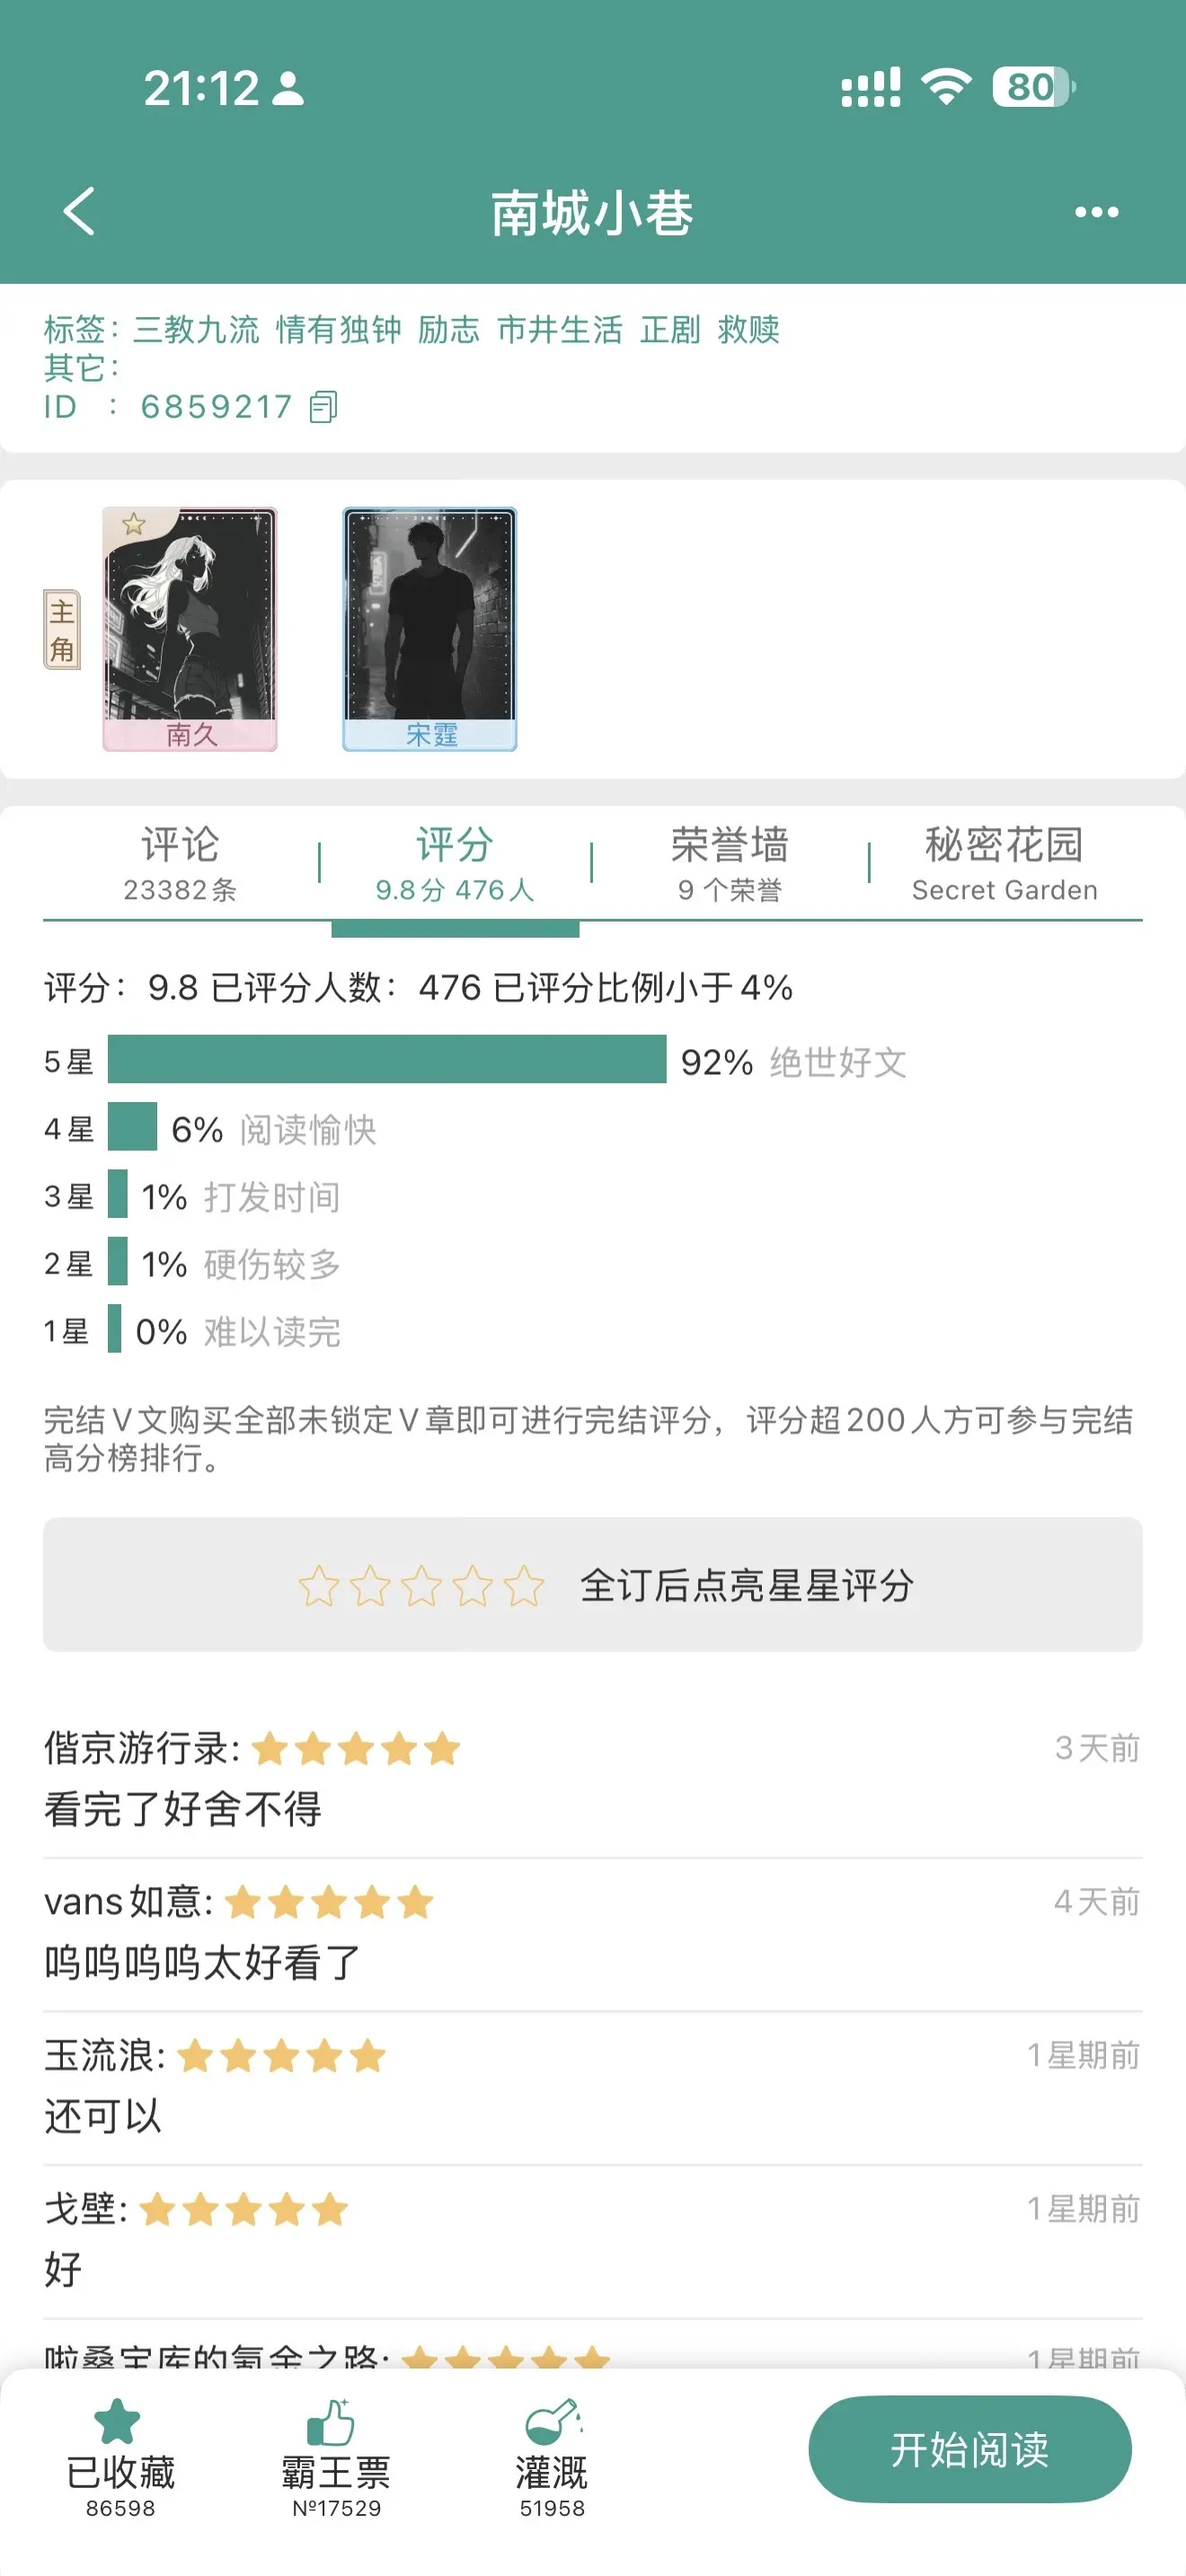This screenshot has width=1186, height=2576.
Task: Open the 秘密花园 Secret Garden tab
Action: point(1004,862)
